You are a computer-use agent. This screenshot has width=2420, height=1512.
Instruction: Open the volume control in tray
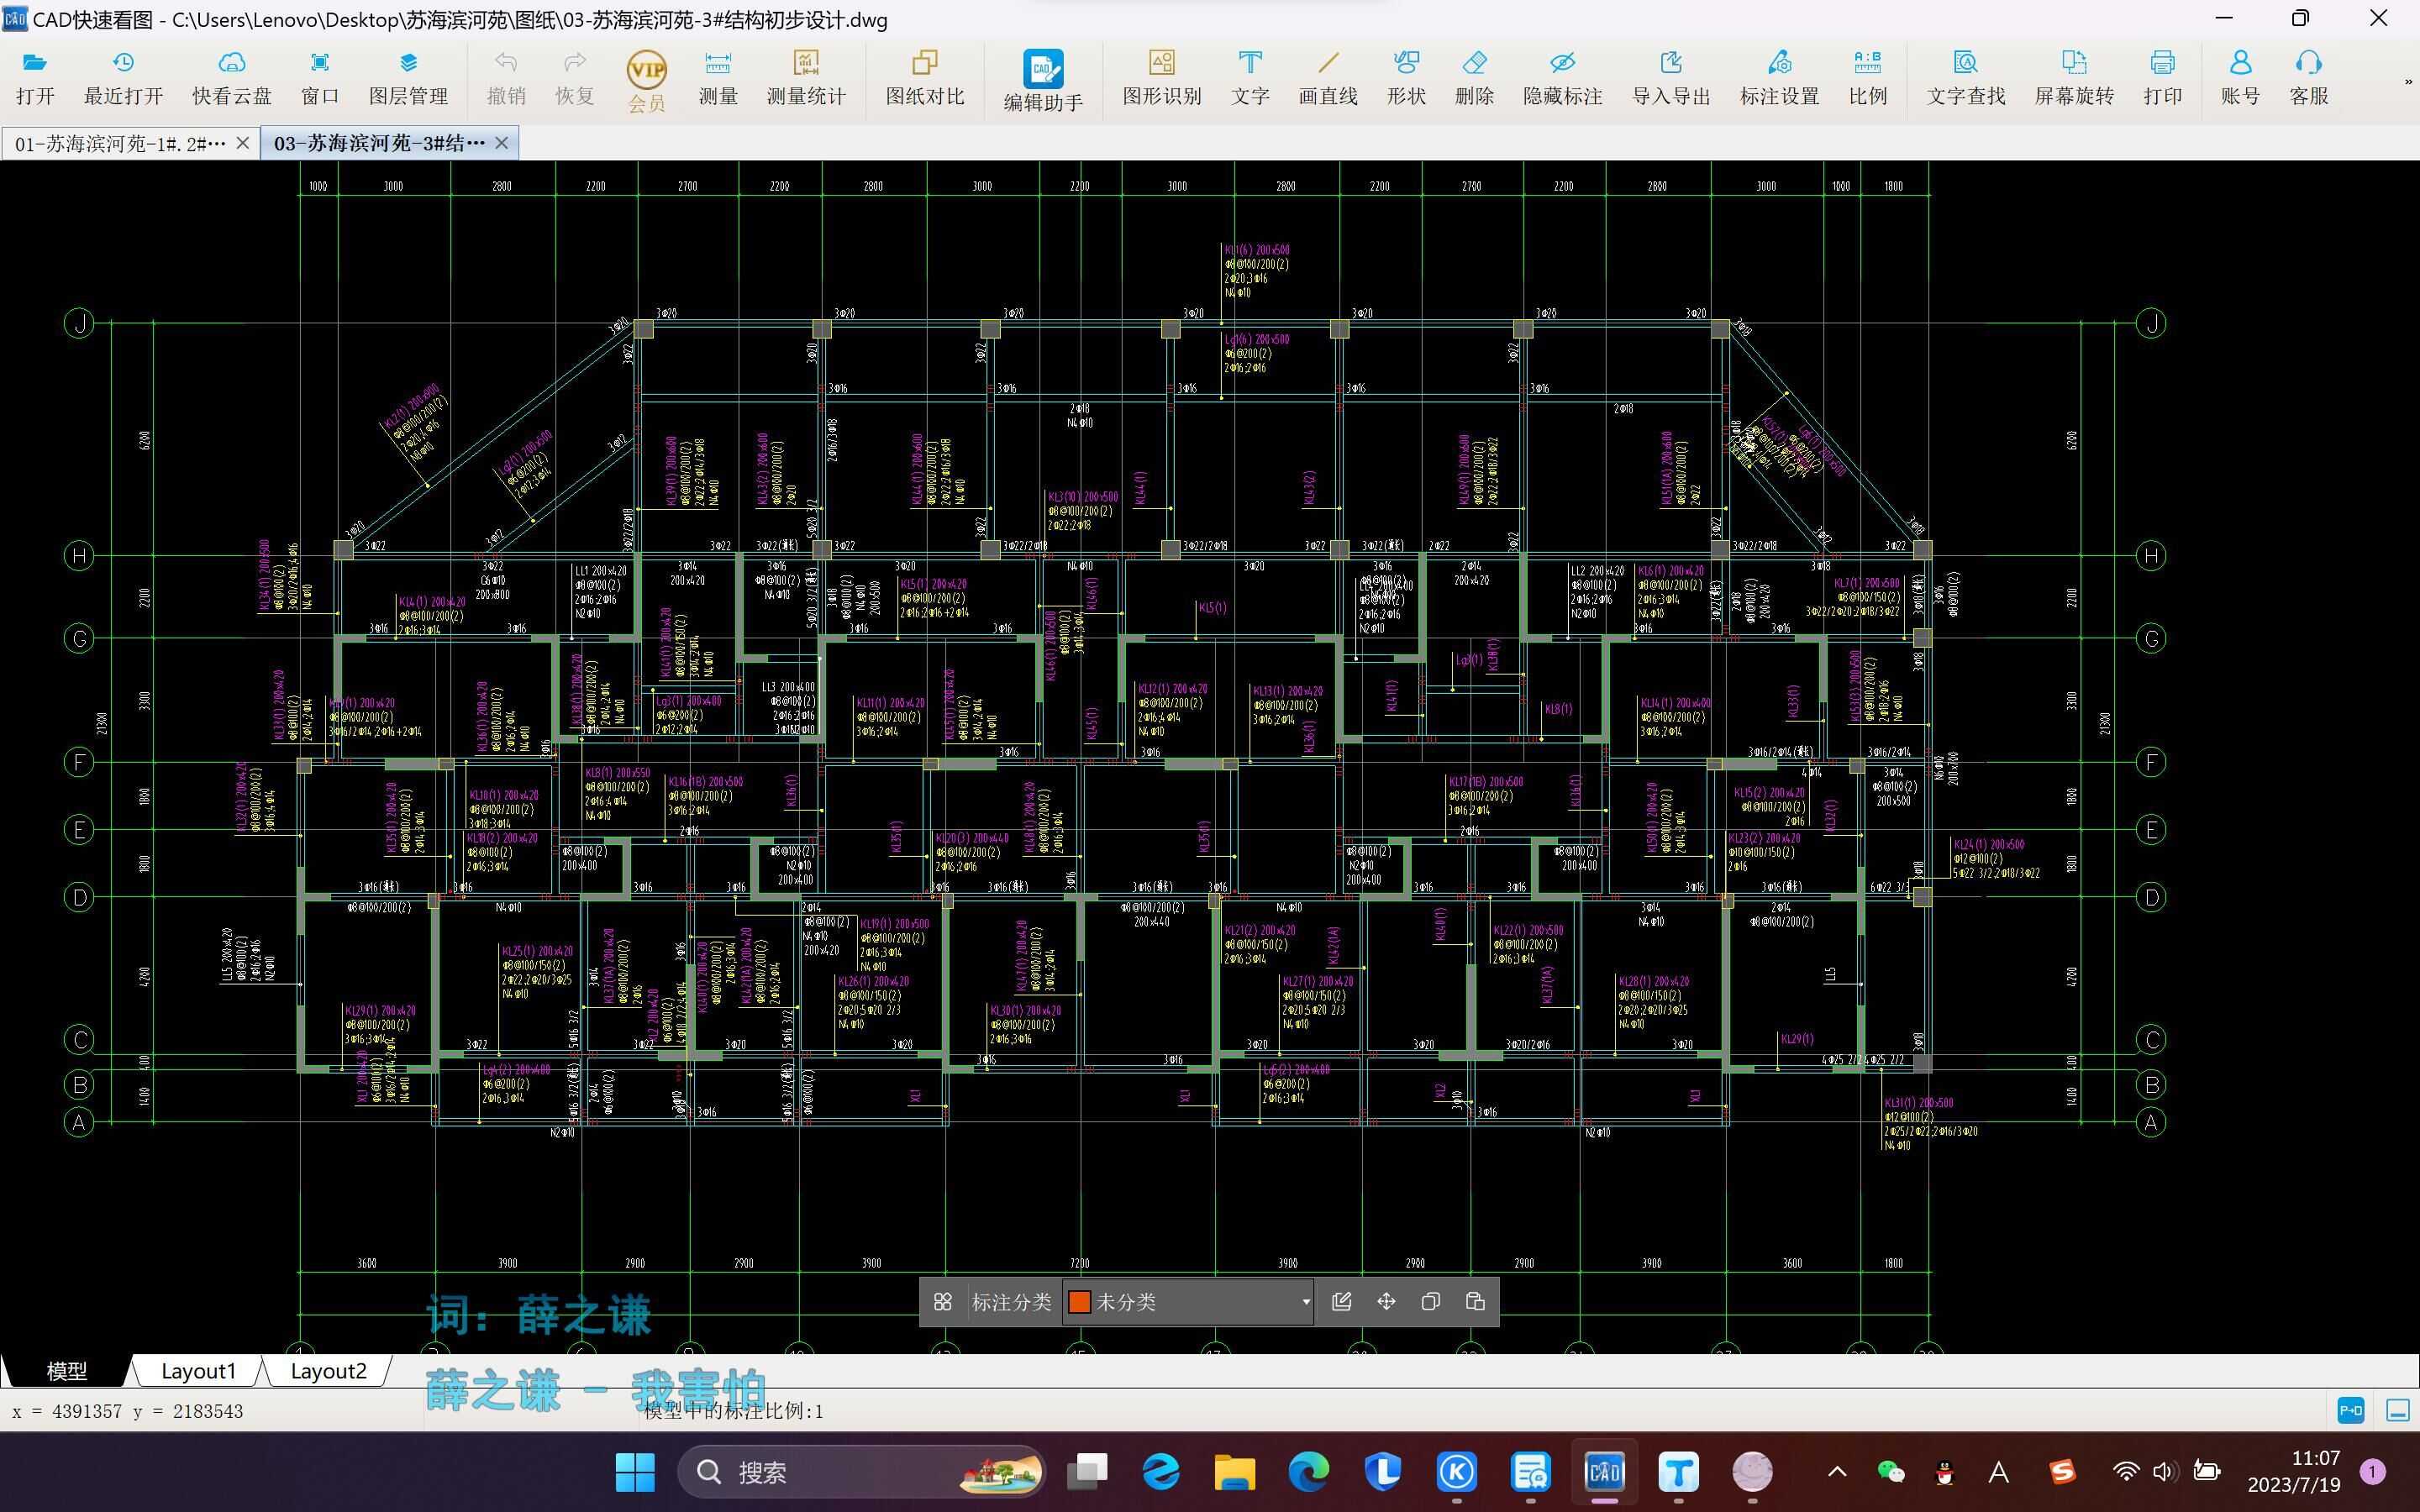coord(2165,1472)
